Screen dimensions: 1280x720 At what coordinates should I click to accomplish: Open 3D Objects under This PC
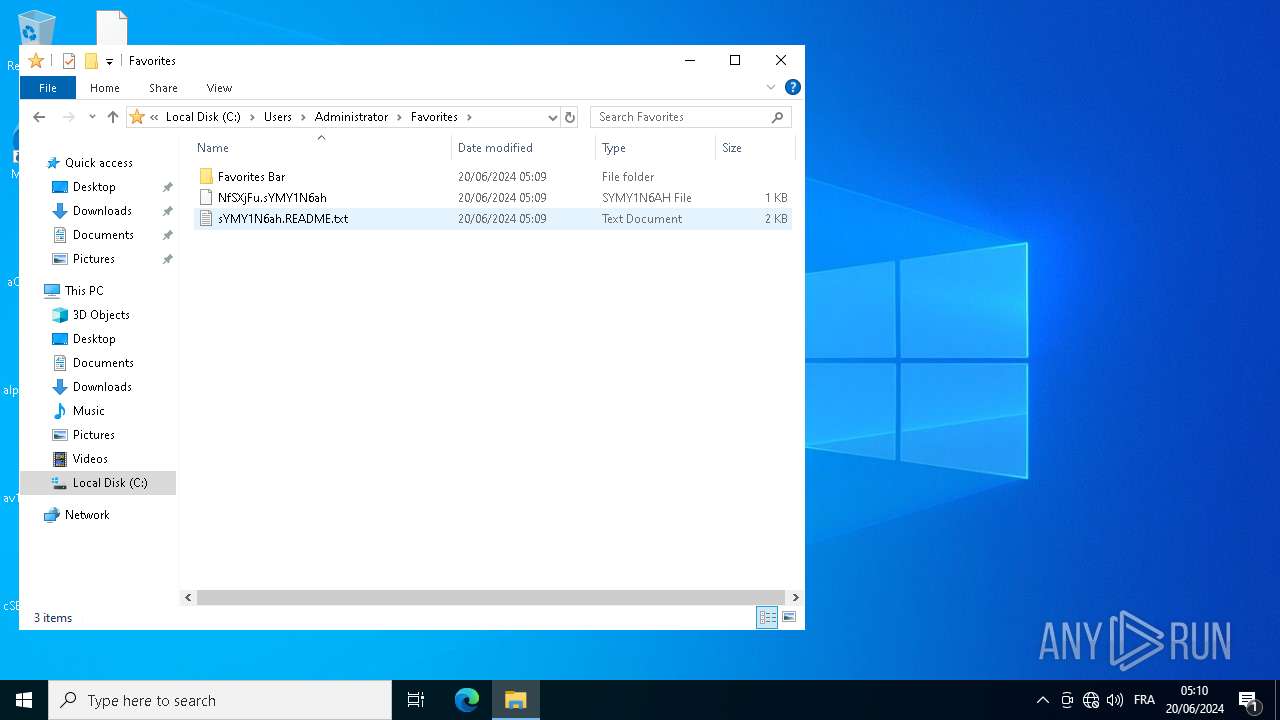point(101,315)
